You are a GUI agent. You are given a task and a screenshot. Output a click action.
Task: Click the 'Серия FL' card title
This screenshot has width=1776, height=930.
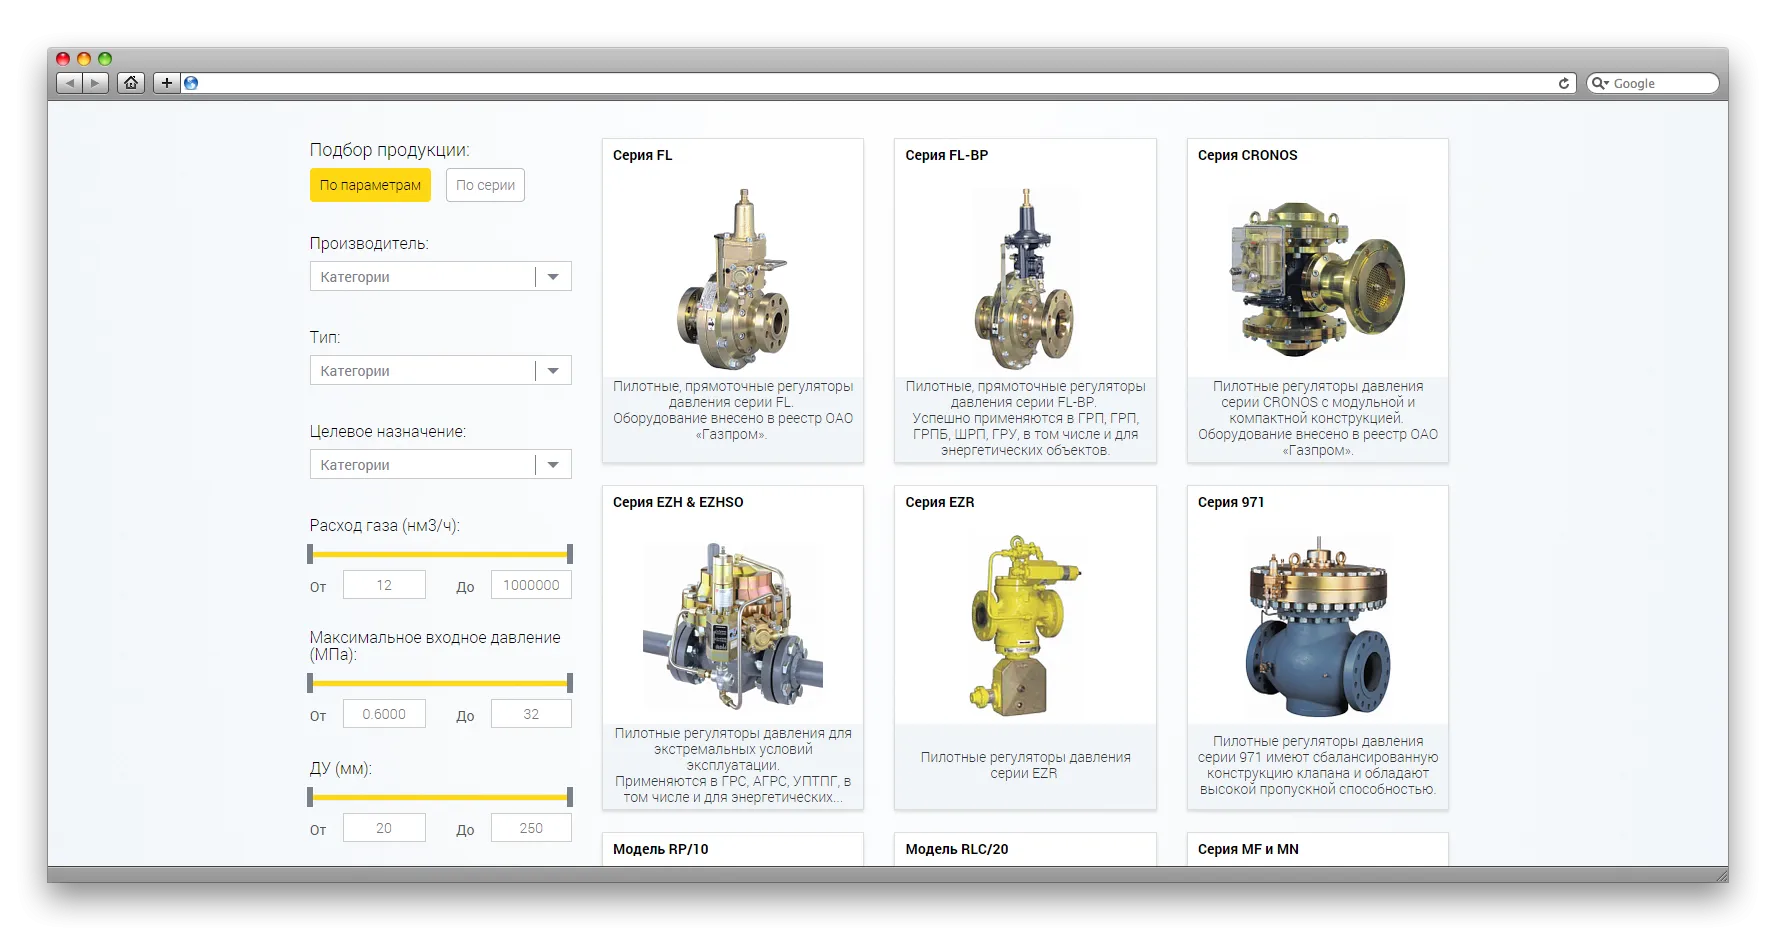[x=643, y=155]
